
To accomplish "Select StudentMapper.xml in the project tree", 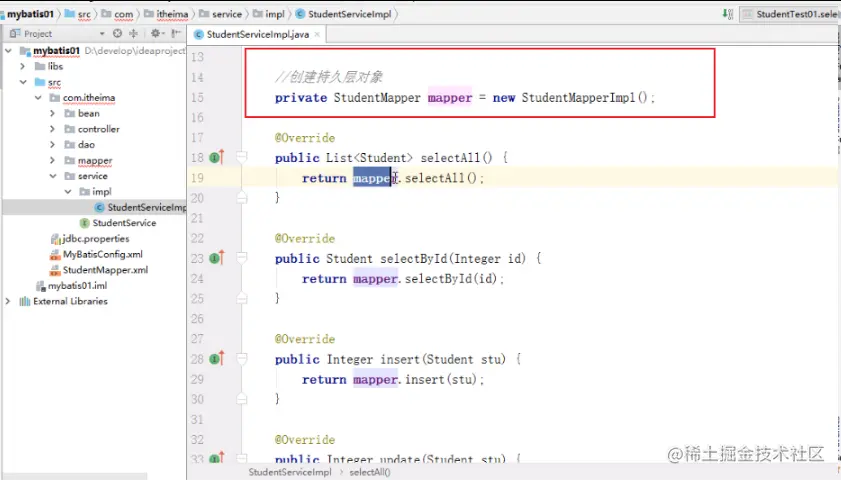I will (105, 270).
